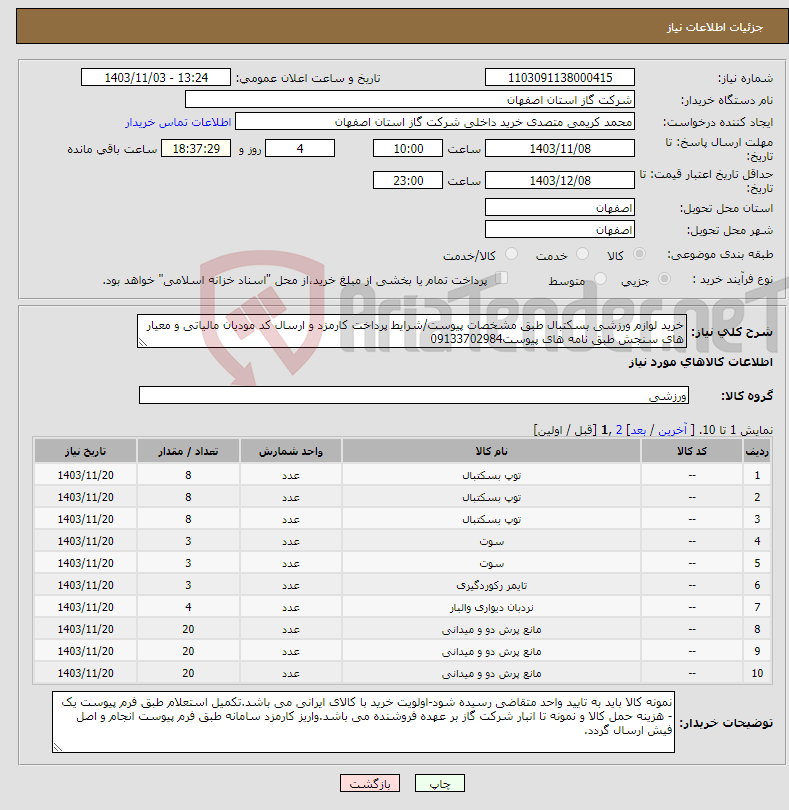Click تایمر رکوردگیری item name
Viewport: 789px width, 810px height.
pos(491,585)
